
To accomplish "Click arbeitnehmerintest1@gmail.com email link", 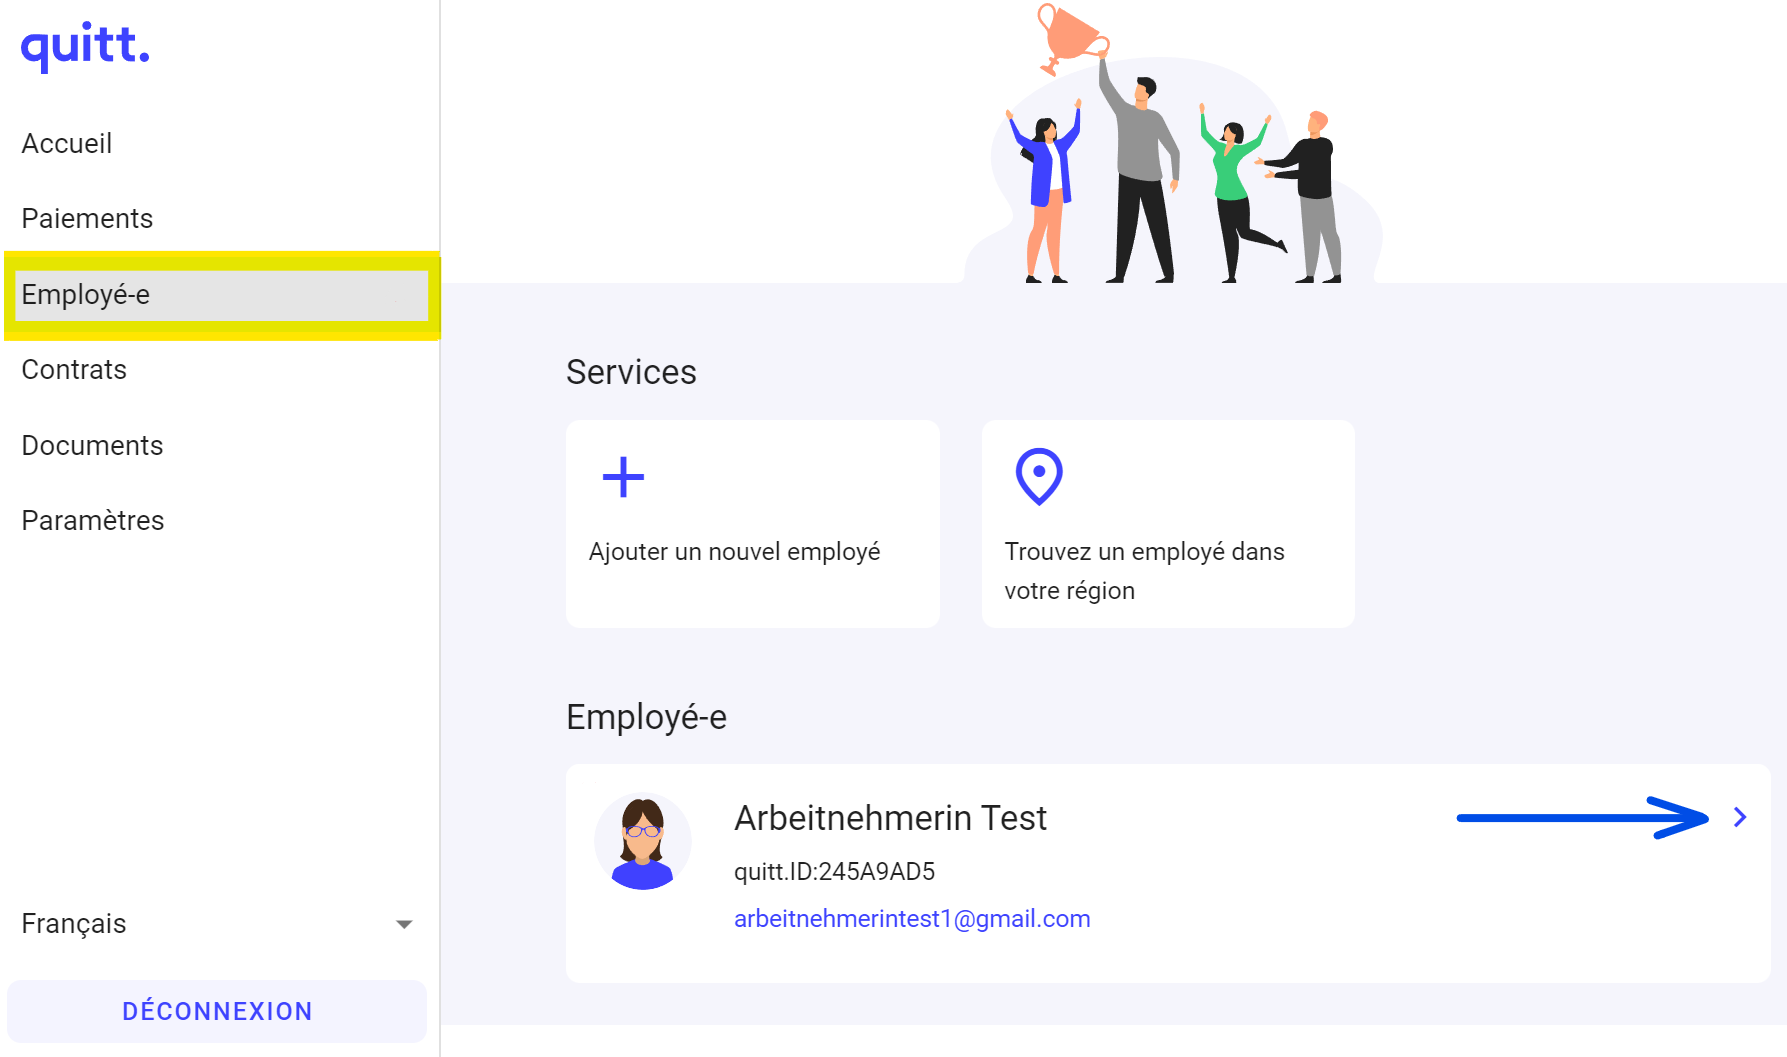I will click(x=911, y=919).
